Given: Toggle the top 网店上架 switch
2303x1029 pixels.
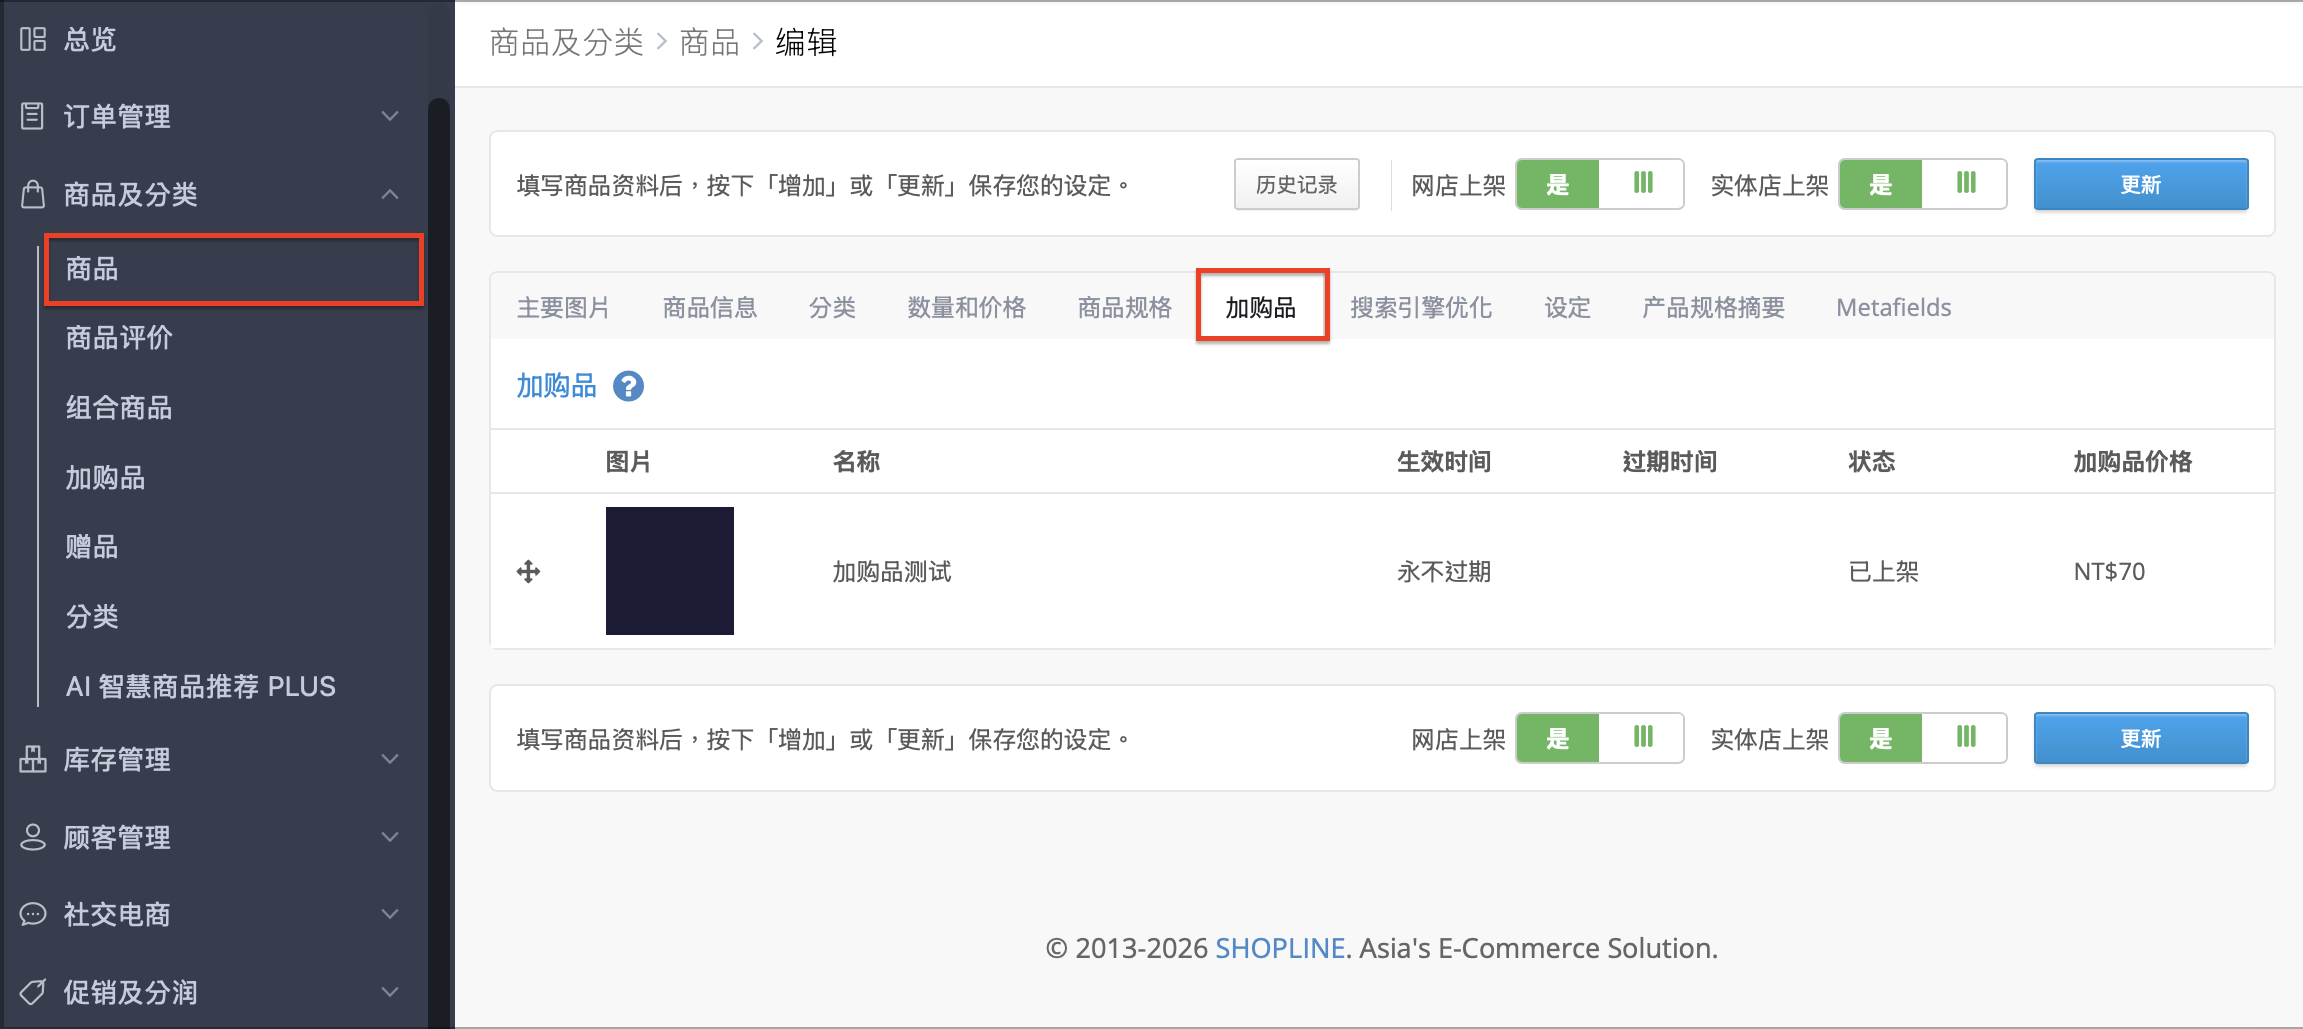Looking at the screenshot, I should tap(1599, 184).
